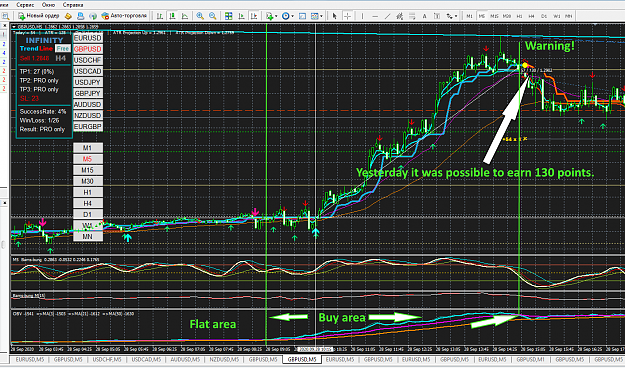This screenshot has width=625, height=368.
Task: Open the indicators list dropdown
Action: [271, 16]
